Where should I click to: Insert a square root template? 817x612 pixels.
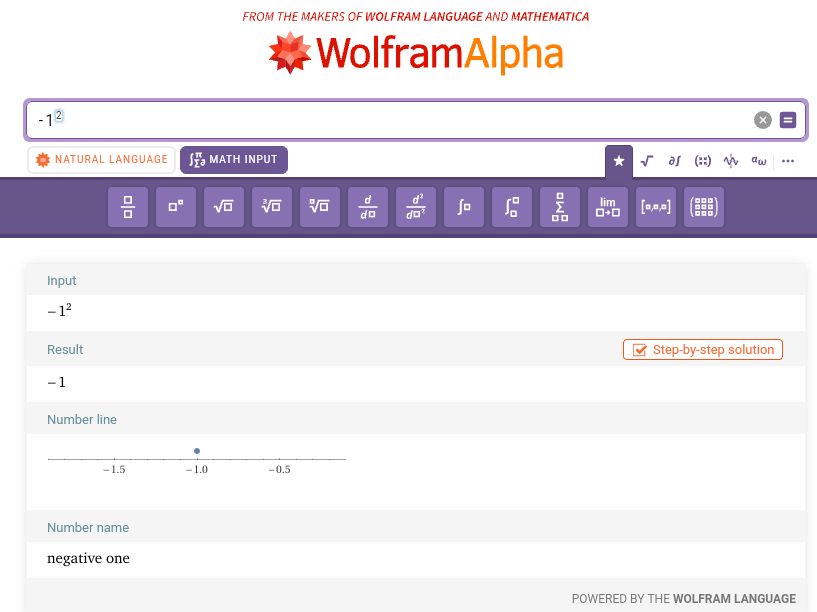pyautogui.click(x=224, y=207)
